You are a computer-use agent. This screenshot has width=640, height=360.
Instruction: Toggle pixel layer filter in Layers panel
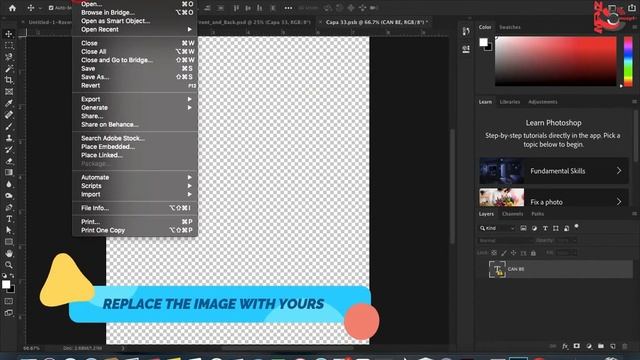click(523, 228)
